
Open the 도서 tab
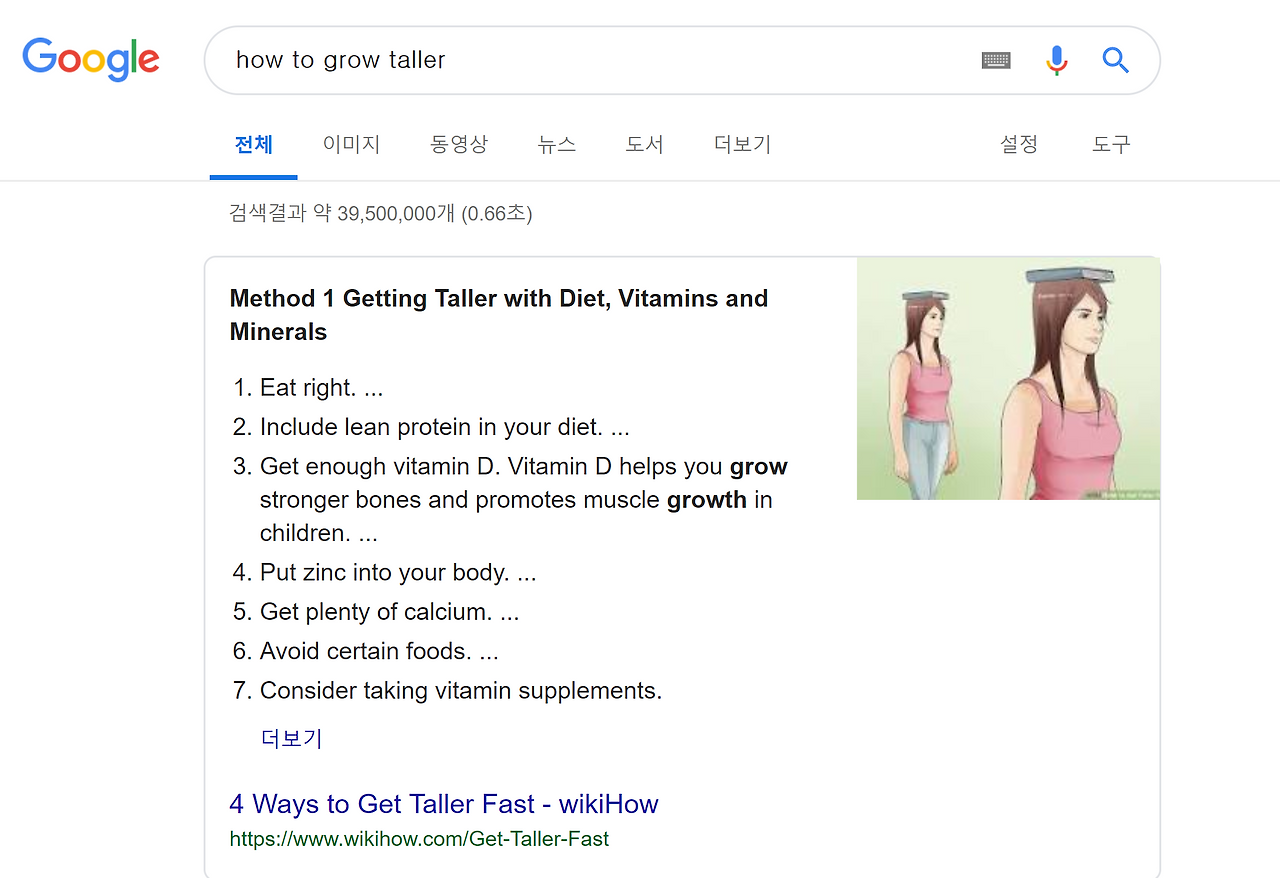click(645, 144)
